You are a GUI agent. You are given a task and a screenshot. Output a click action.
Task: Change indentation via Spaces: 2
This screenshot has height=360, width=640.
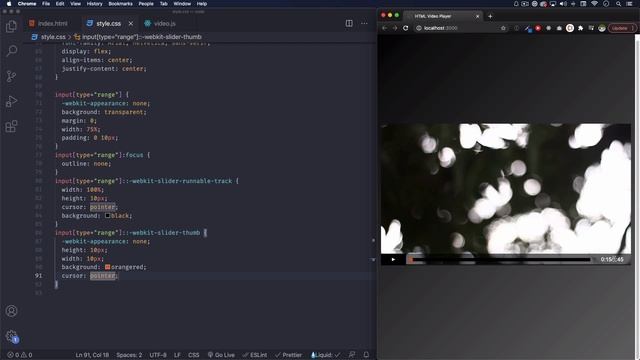[x=129, y=355]
